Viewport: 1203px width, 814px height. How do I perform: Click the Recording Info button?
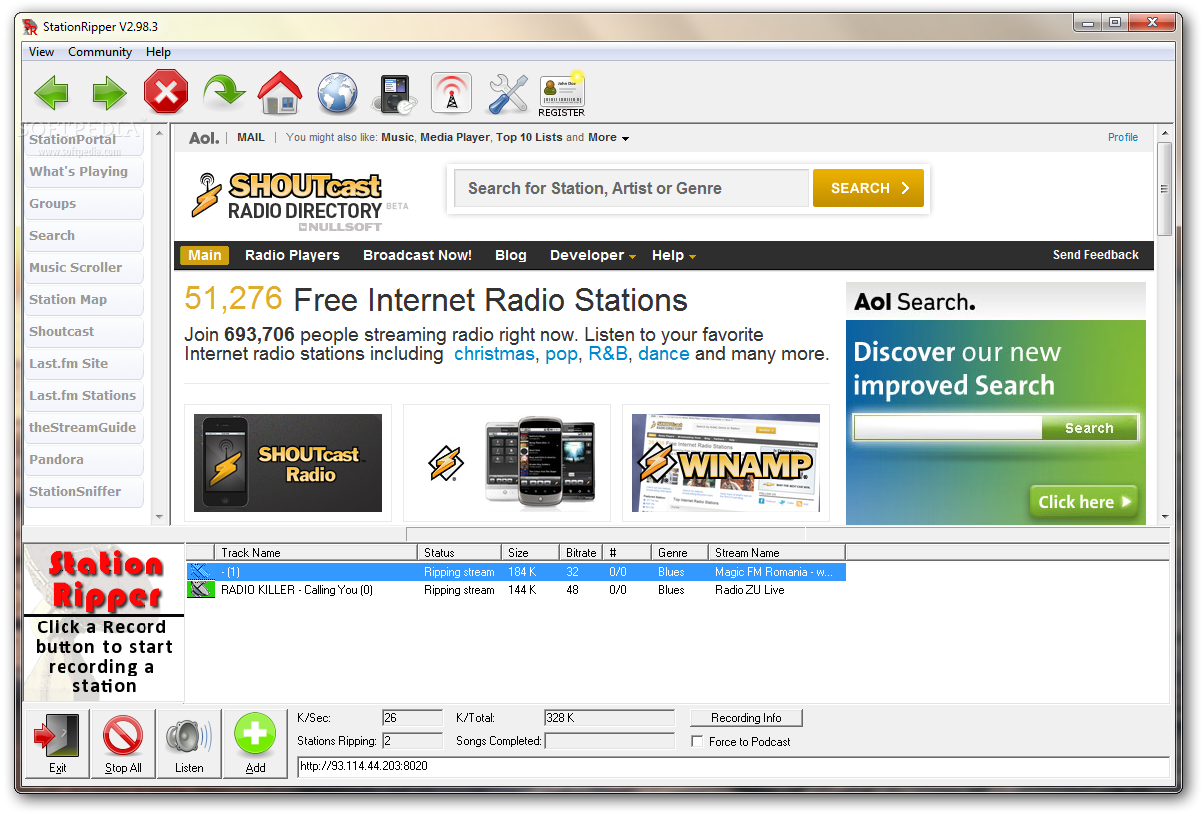746,718
